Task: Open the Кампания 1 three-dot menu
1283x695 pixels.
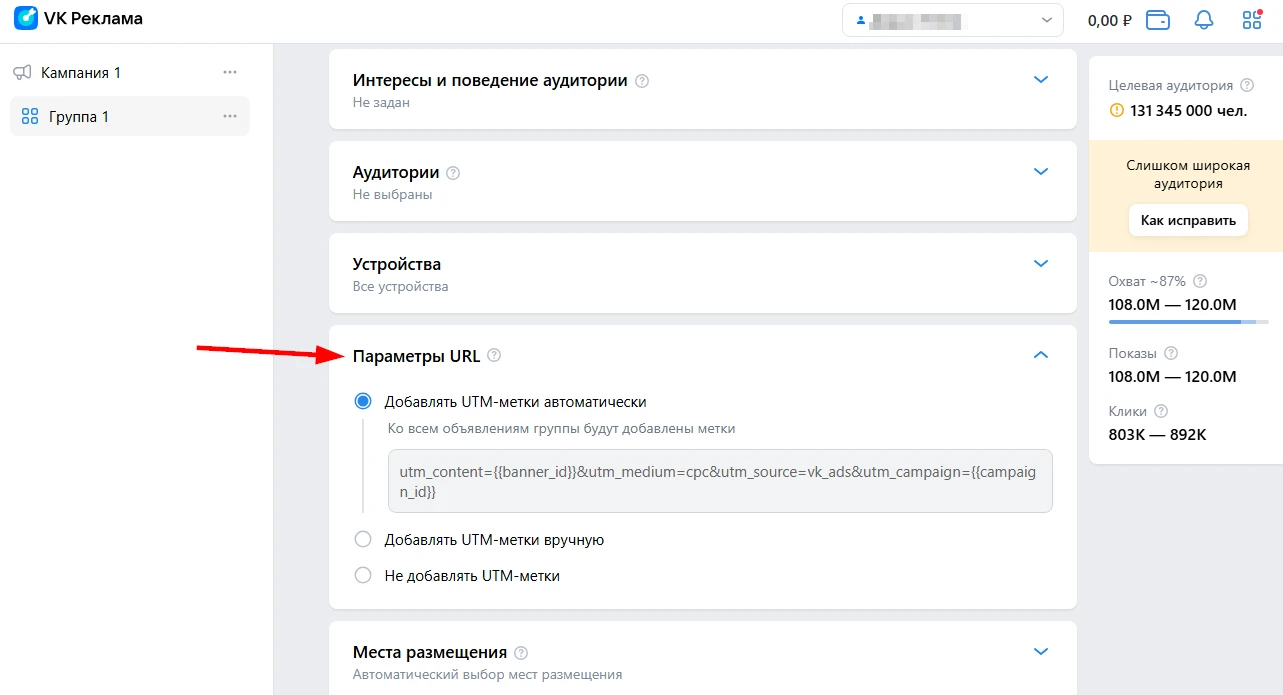Action: tap(230, 72)
